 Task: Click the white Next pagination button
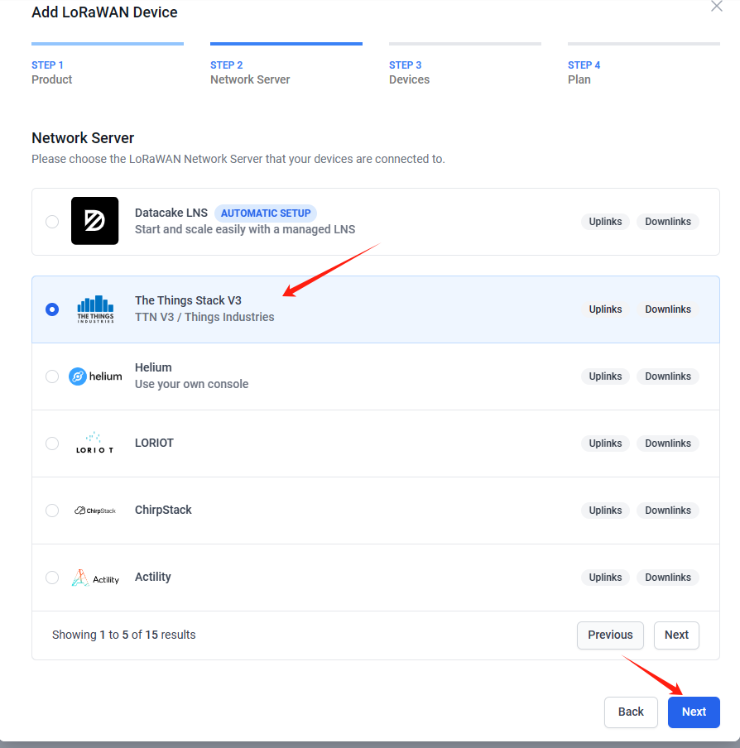click(x=676, y=635)
